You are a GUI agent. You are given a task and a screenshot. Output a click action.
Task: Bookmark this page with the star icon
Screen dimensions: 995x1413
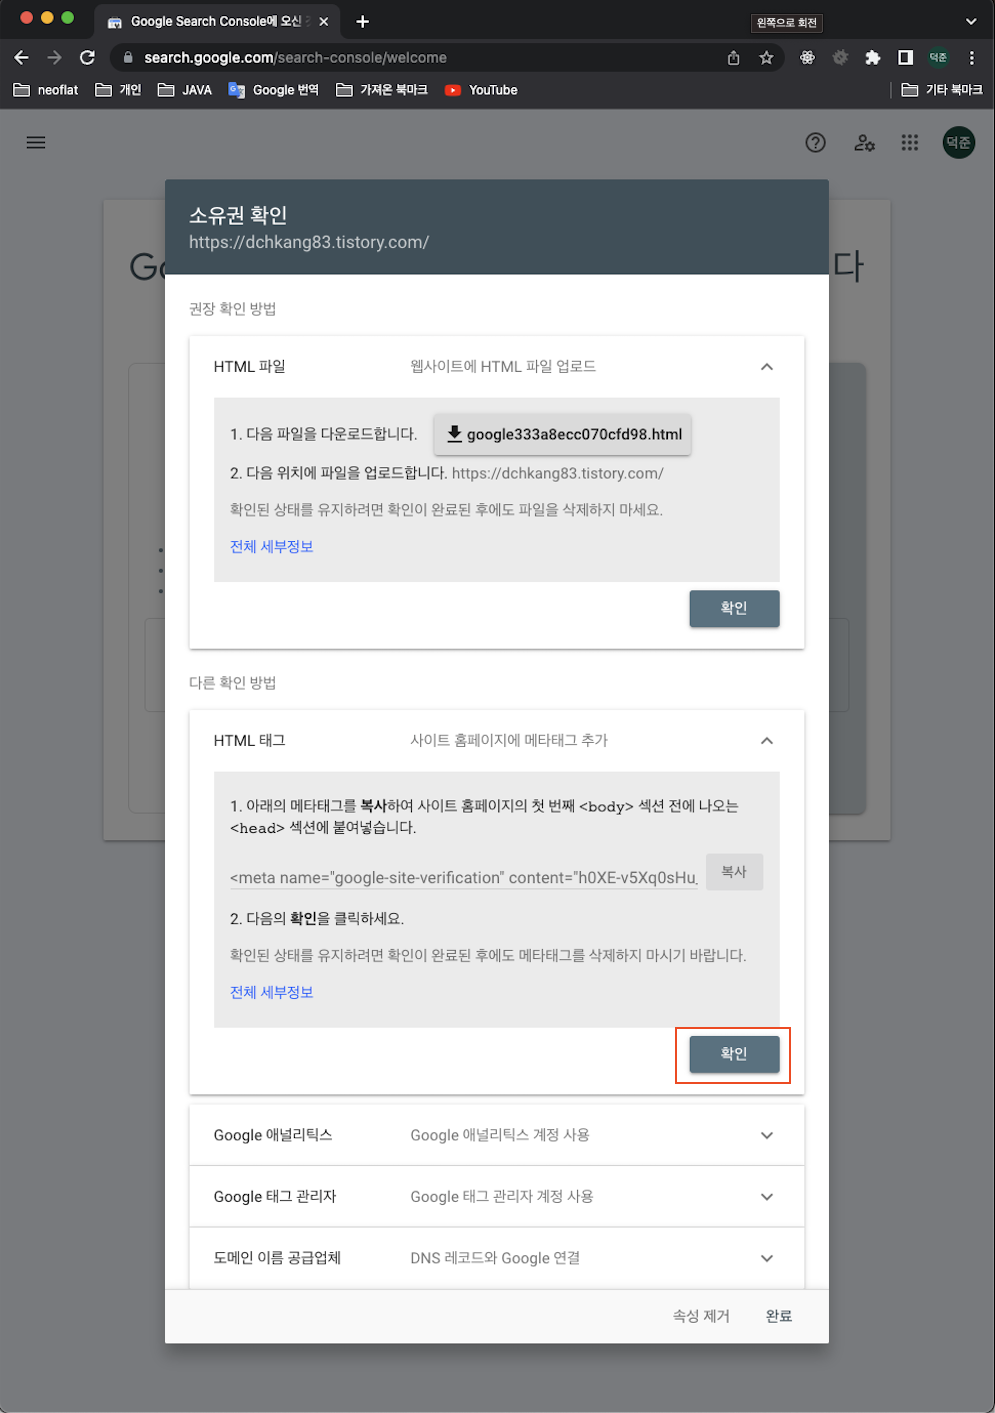766,58
